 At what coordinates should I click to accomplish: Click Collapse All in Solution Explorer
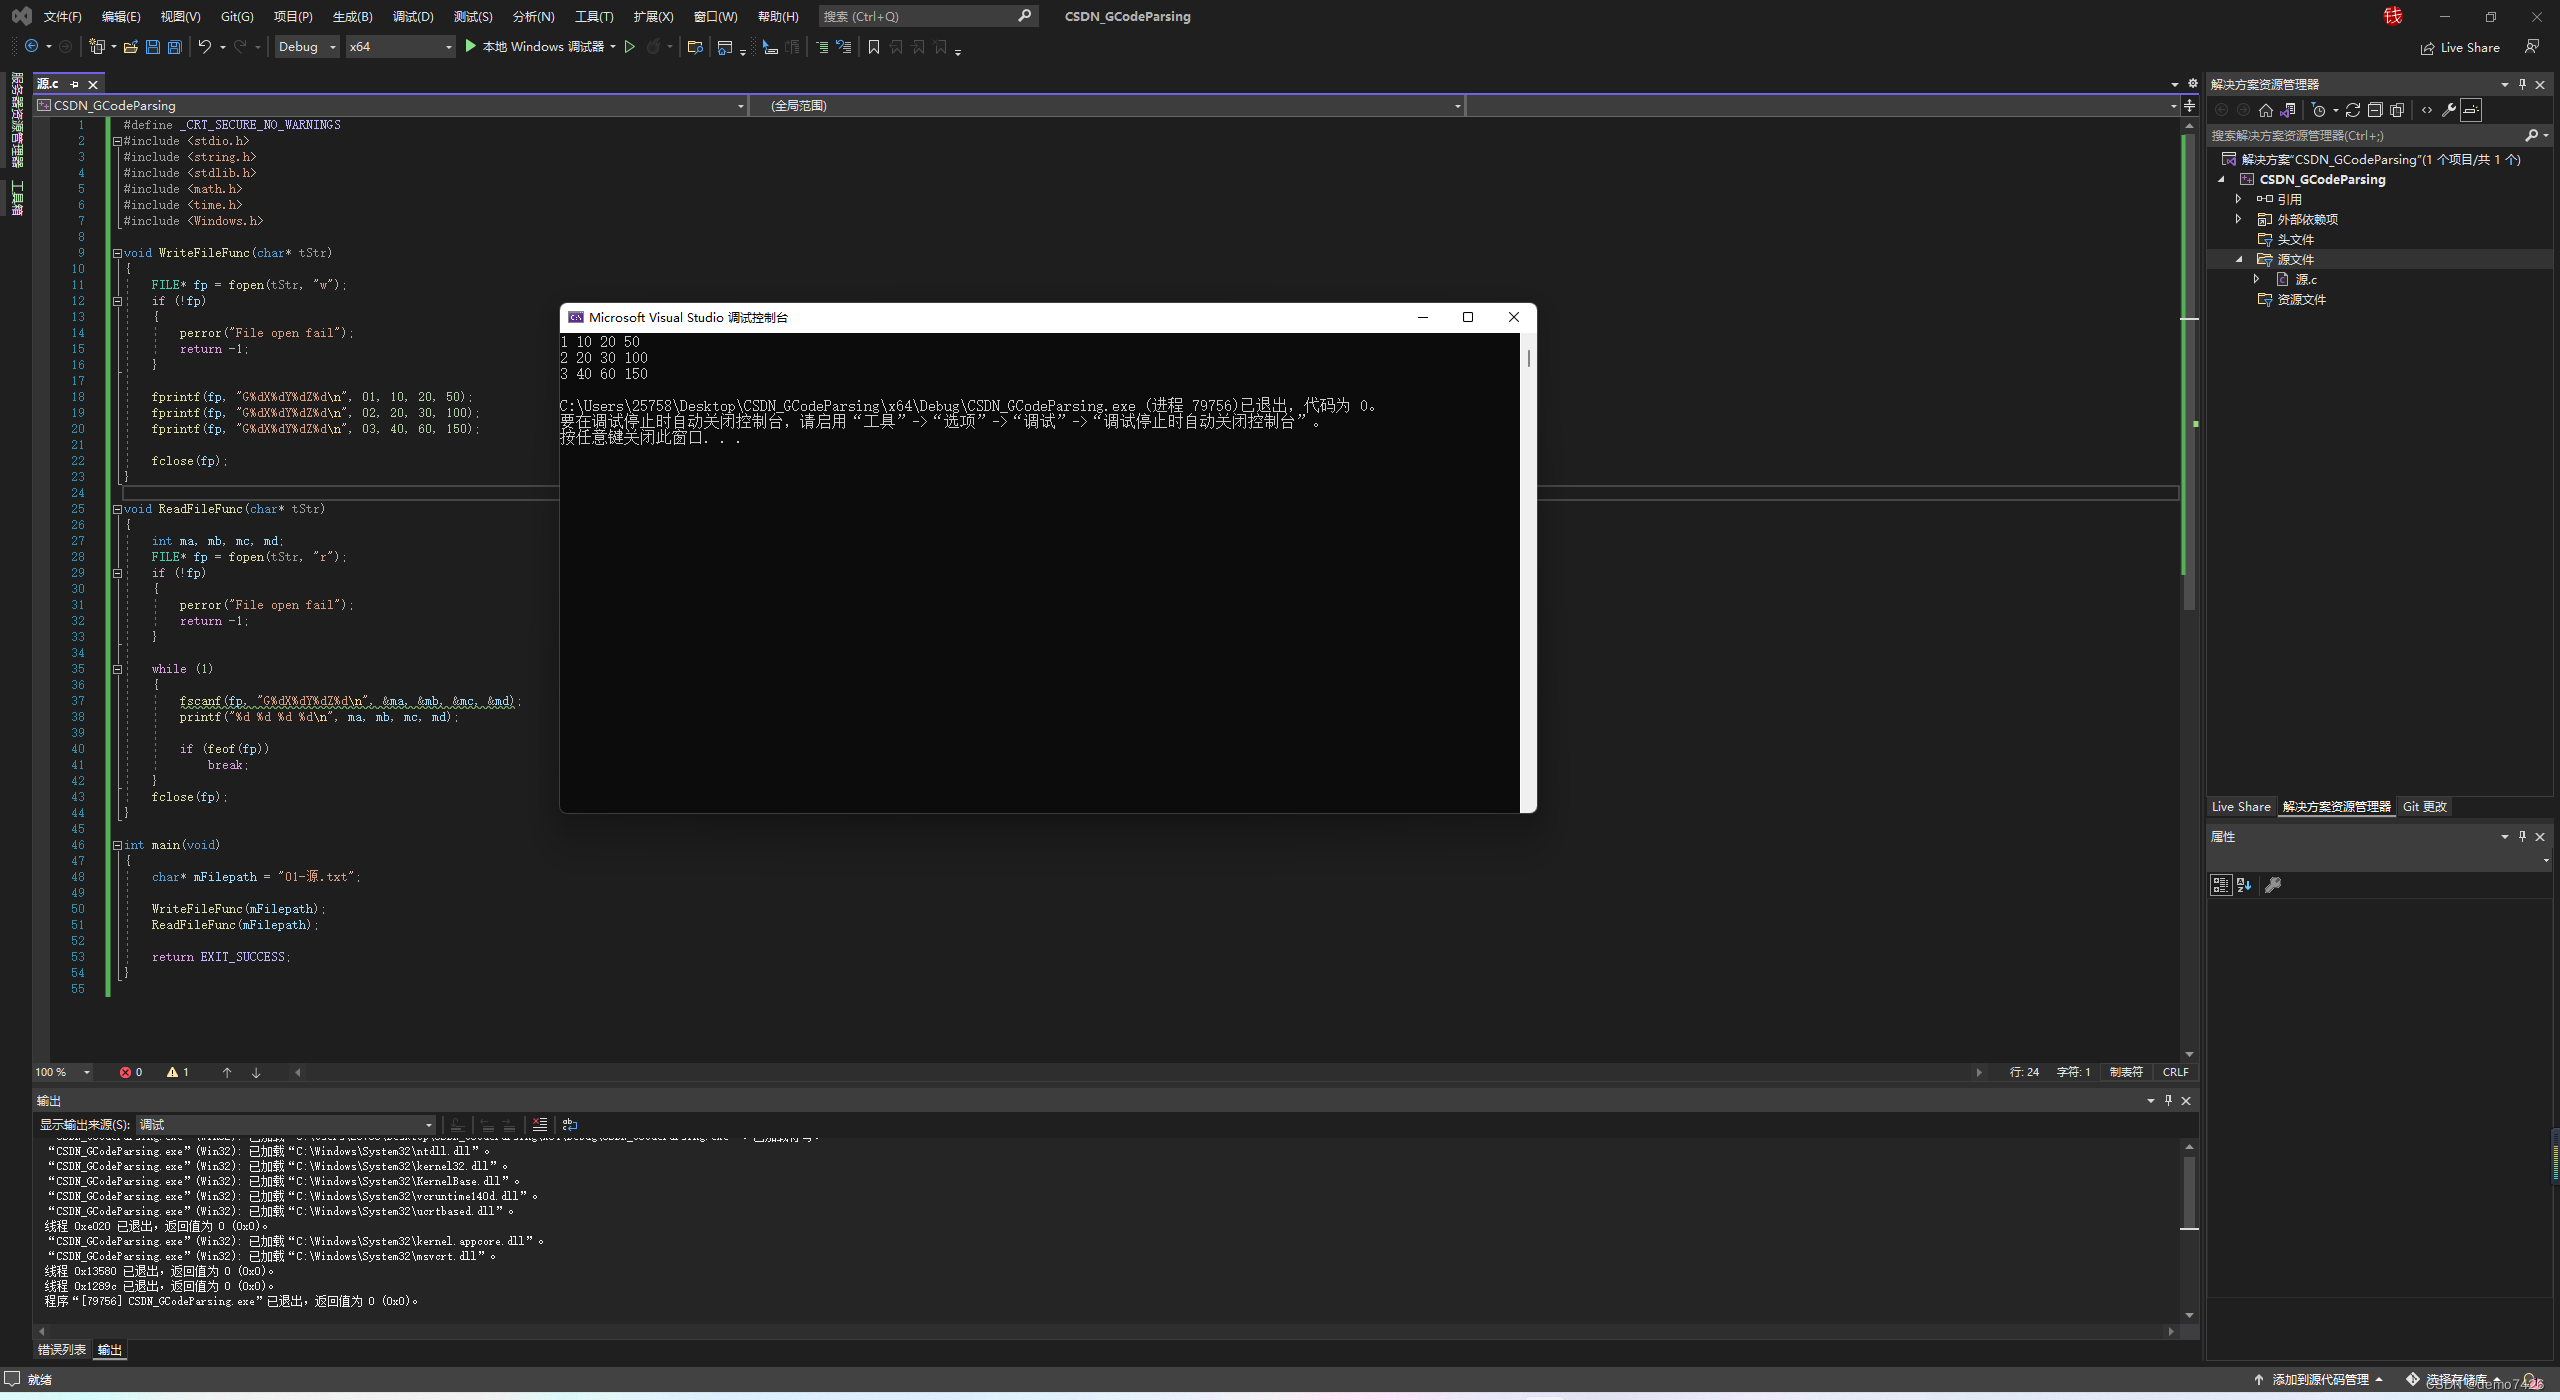coord(2374,110)
